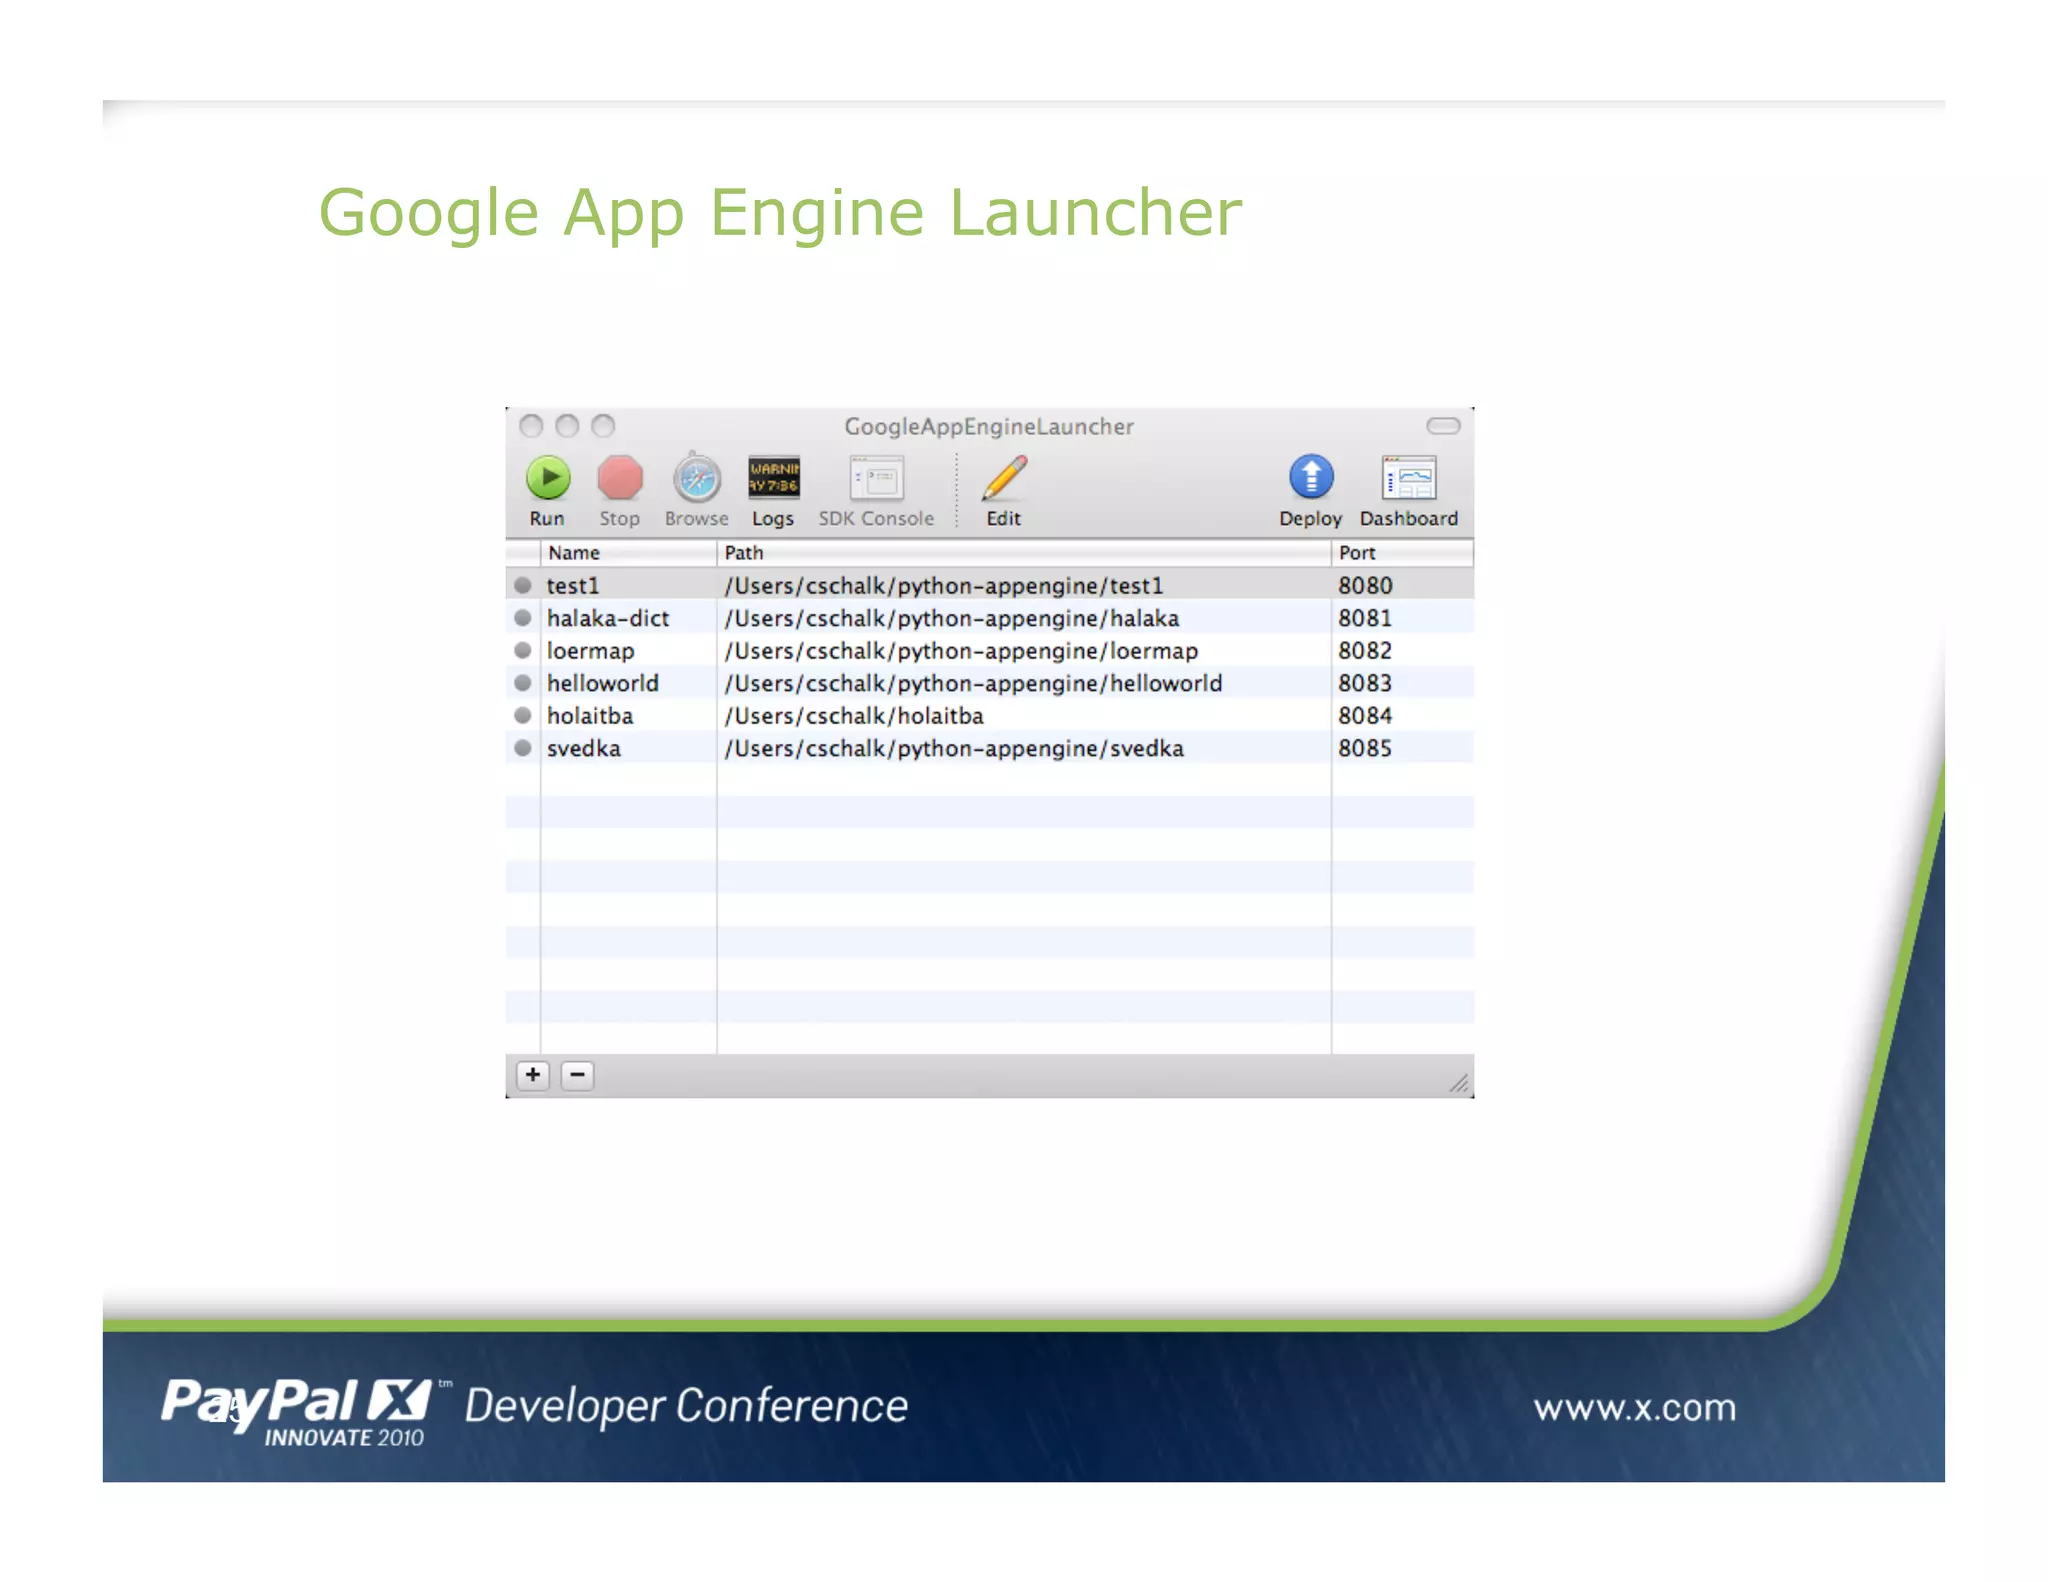Select the halaka-dict project row
The width and height of the screenshot is (2048, 1582).
tap(989, 618)
